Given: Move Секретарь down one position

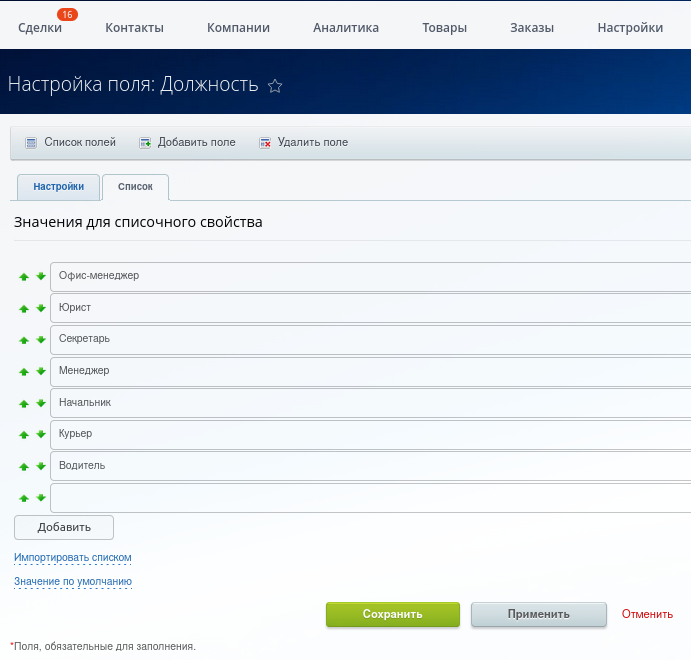Looking at the screenshot, I should pos(41,340).
